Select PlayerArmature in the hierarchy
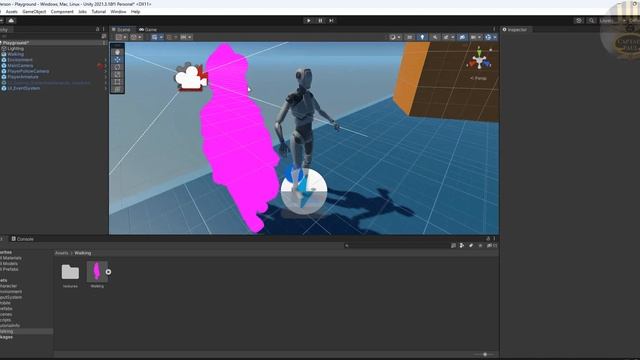640x360 pixels. 23,77
